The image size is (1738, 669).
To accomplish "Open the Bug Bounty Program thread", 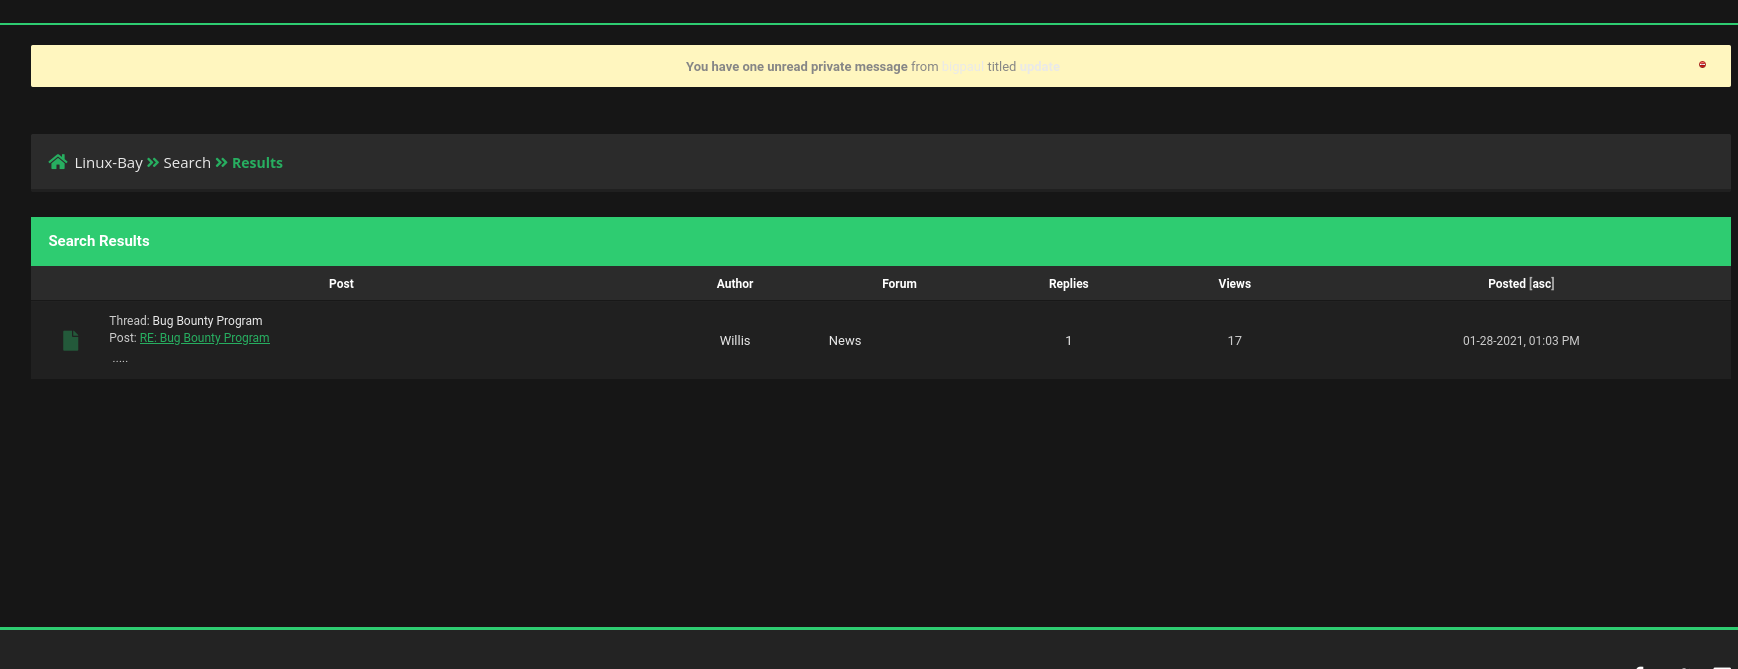I will (x=207, y=321).
